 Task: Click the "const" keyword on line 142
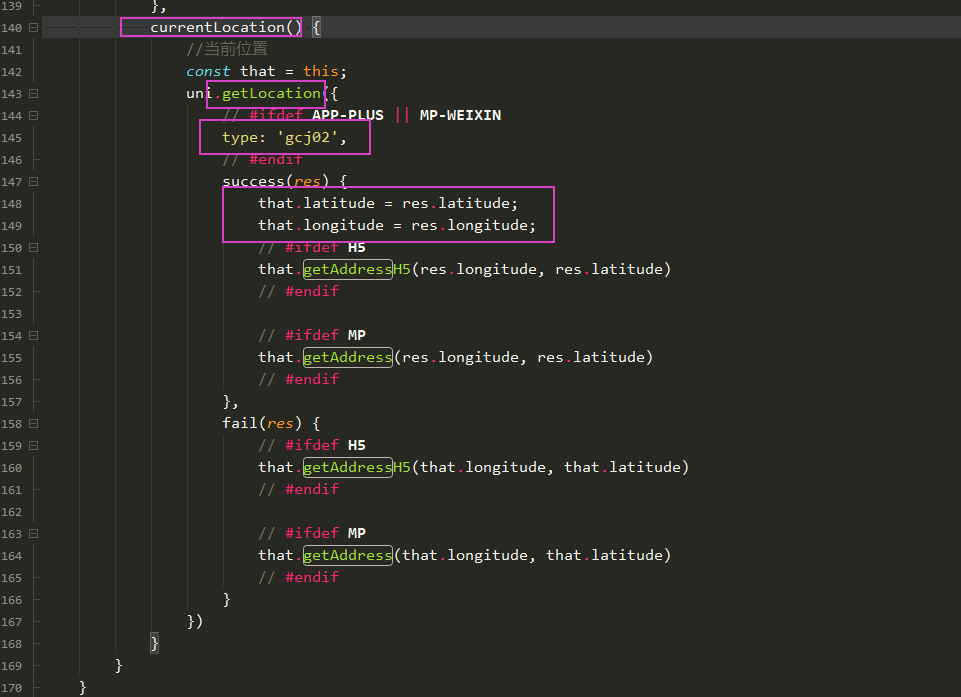tap(208, 72)
